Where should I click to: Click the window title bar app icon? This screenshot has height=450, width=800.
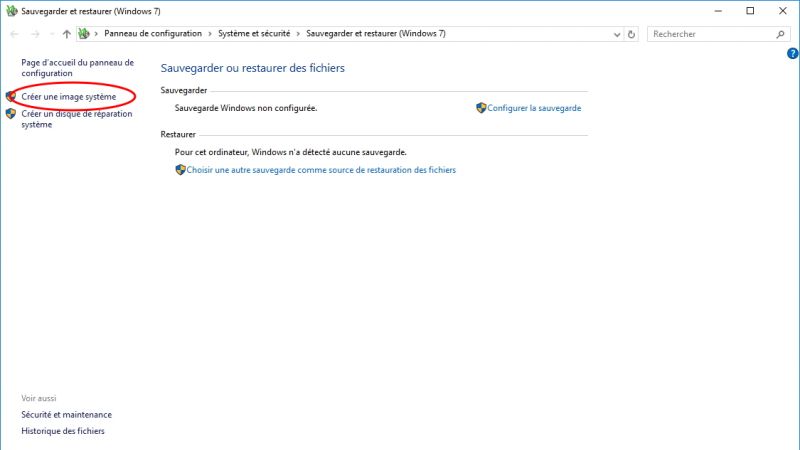pyautogui.click(x=11, y=11)
